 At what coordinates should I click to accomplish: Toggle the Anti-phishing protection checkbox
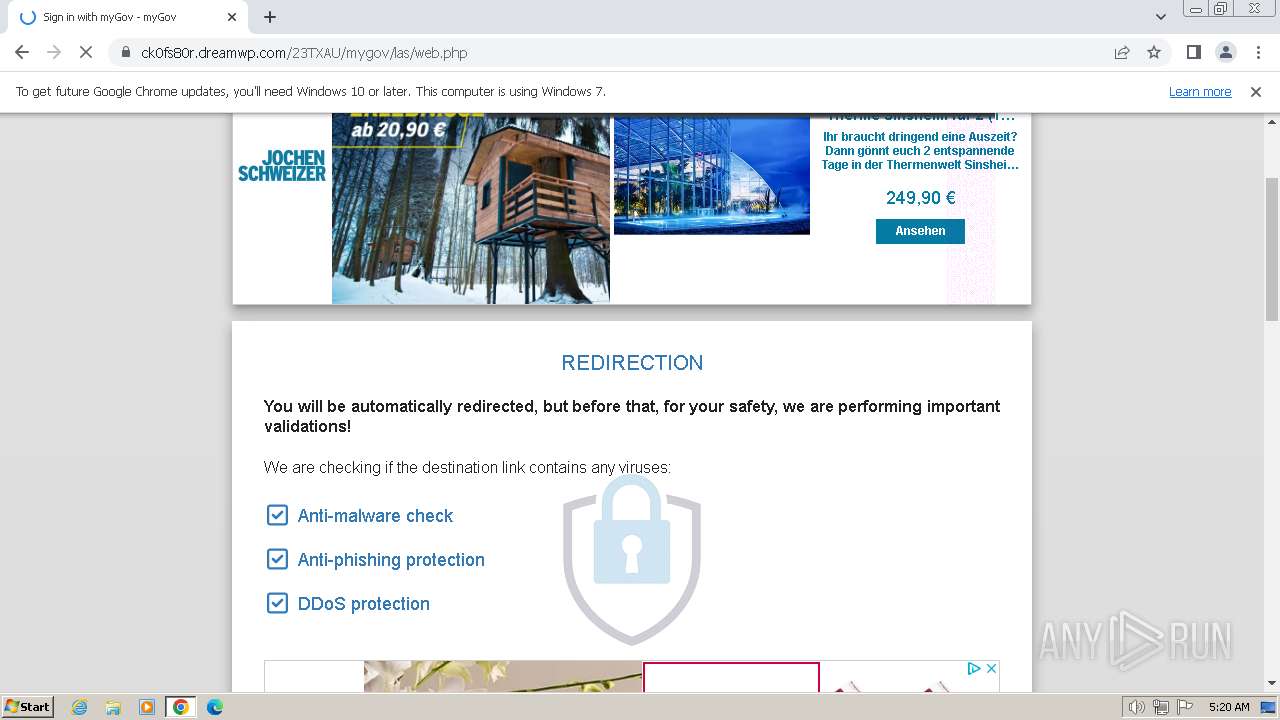click(x=277, y=559)
